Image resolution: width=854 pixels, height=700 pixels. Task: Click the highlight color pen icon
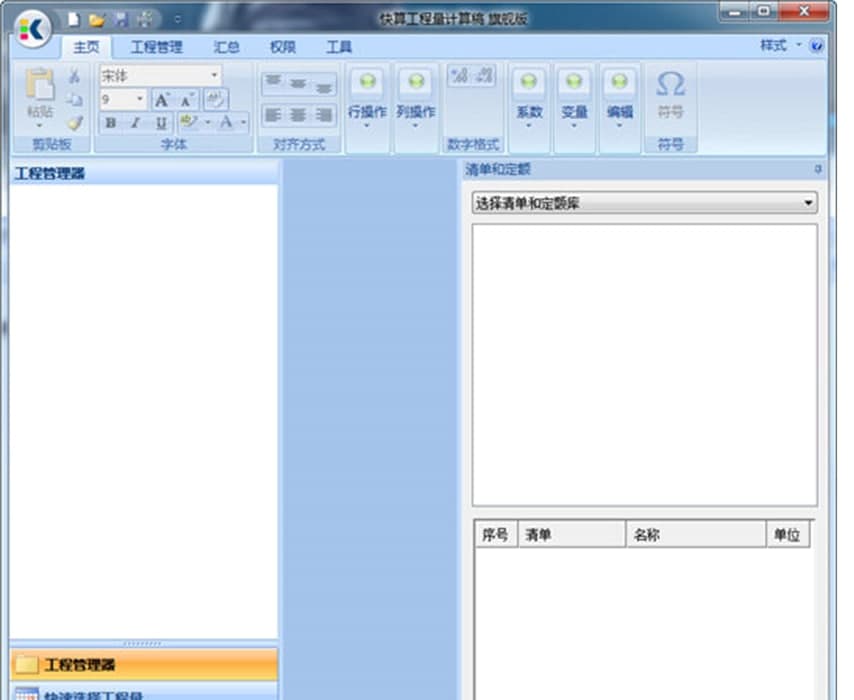tap(188, 121)
